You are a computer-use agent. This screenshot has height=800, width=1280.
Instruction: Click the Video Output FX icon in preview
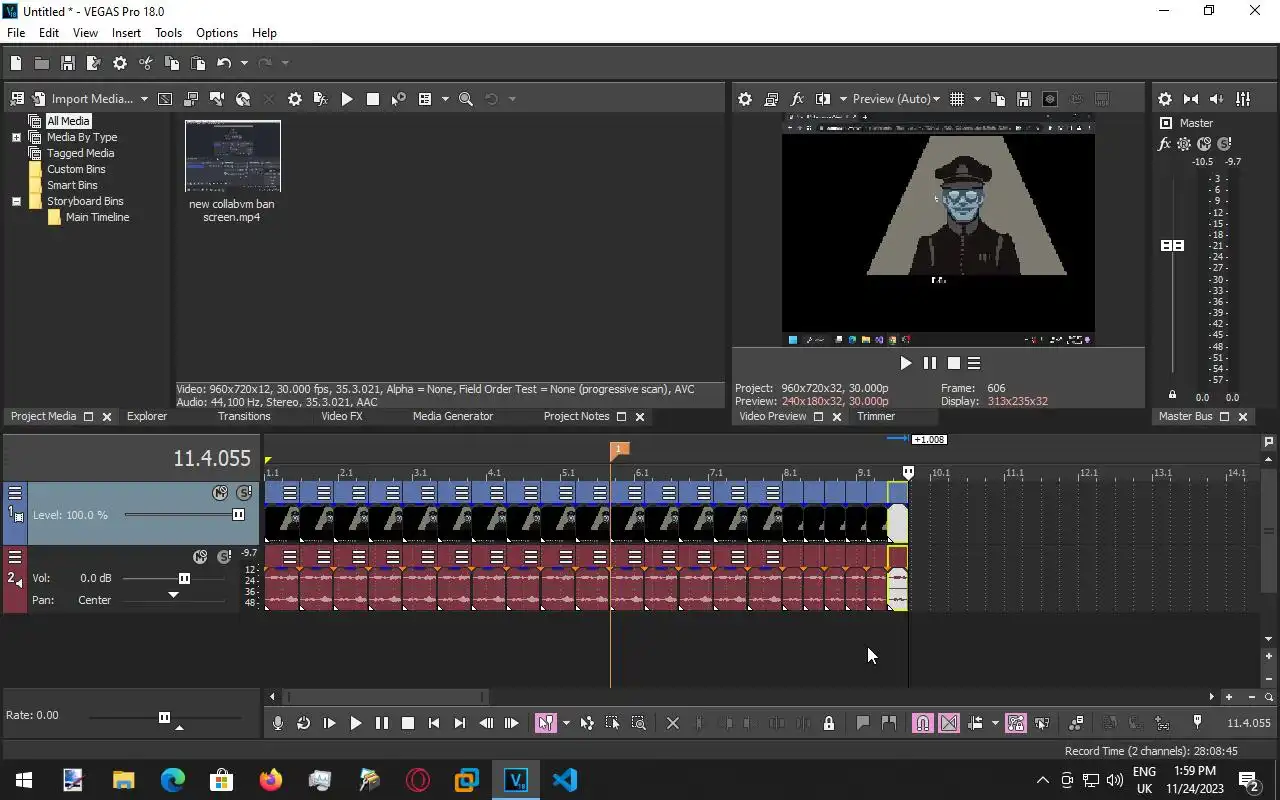(x=797, y=99)
